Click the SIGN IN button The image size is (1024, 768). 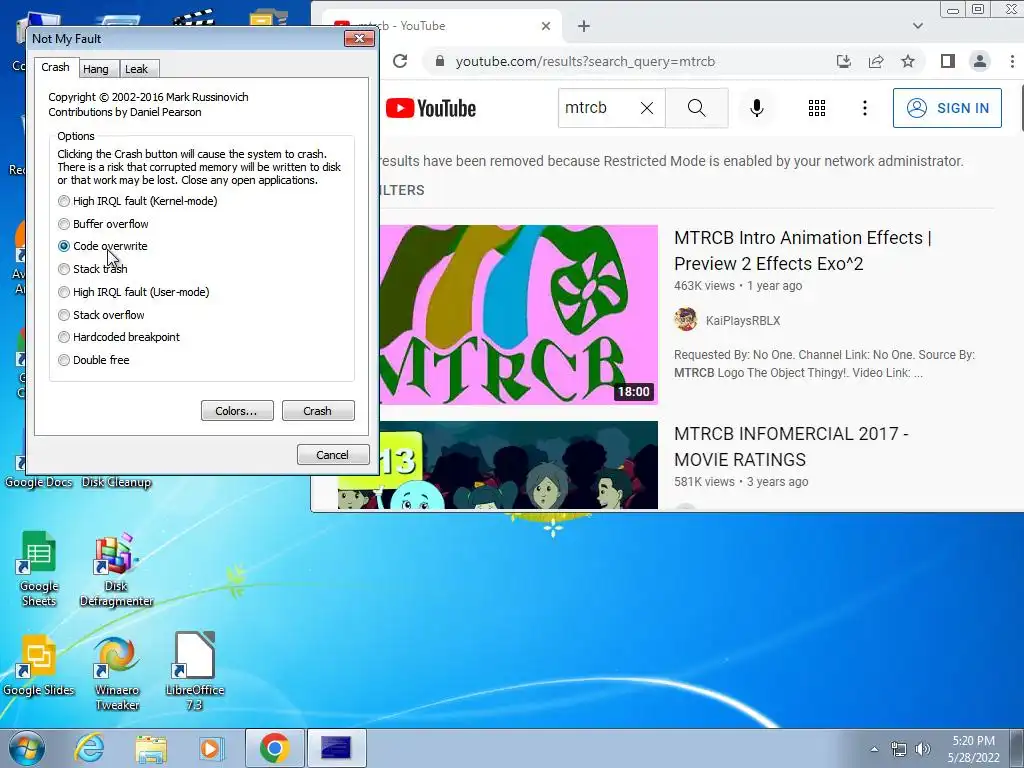947,108
